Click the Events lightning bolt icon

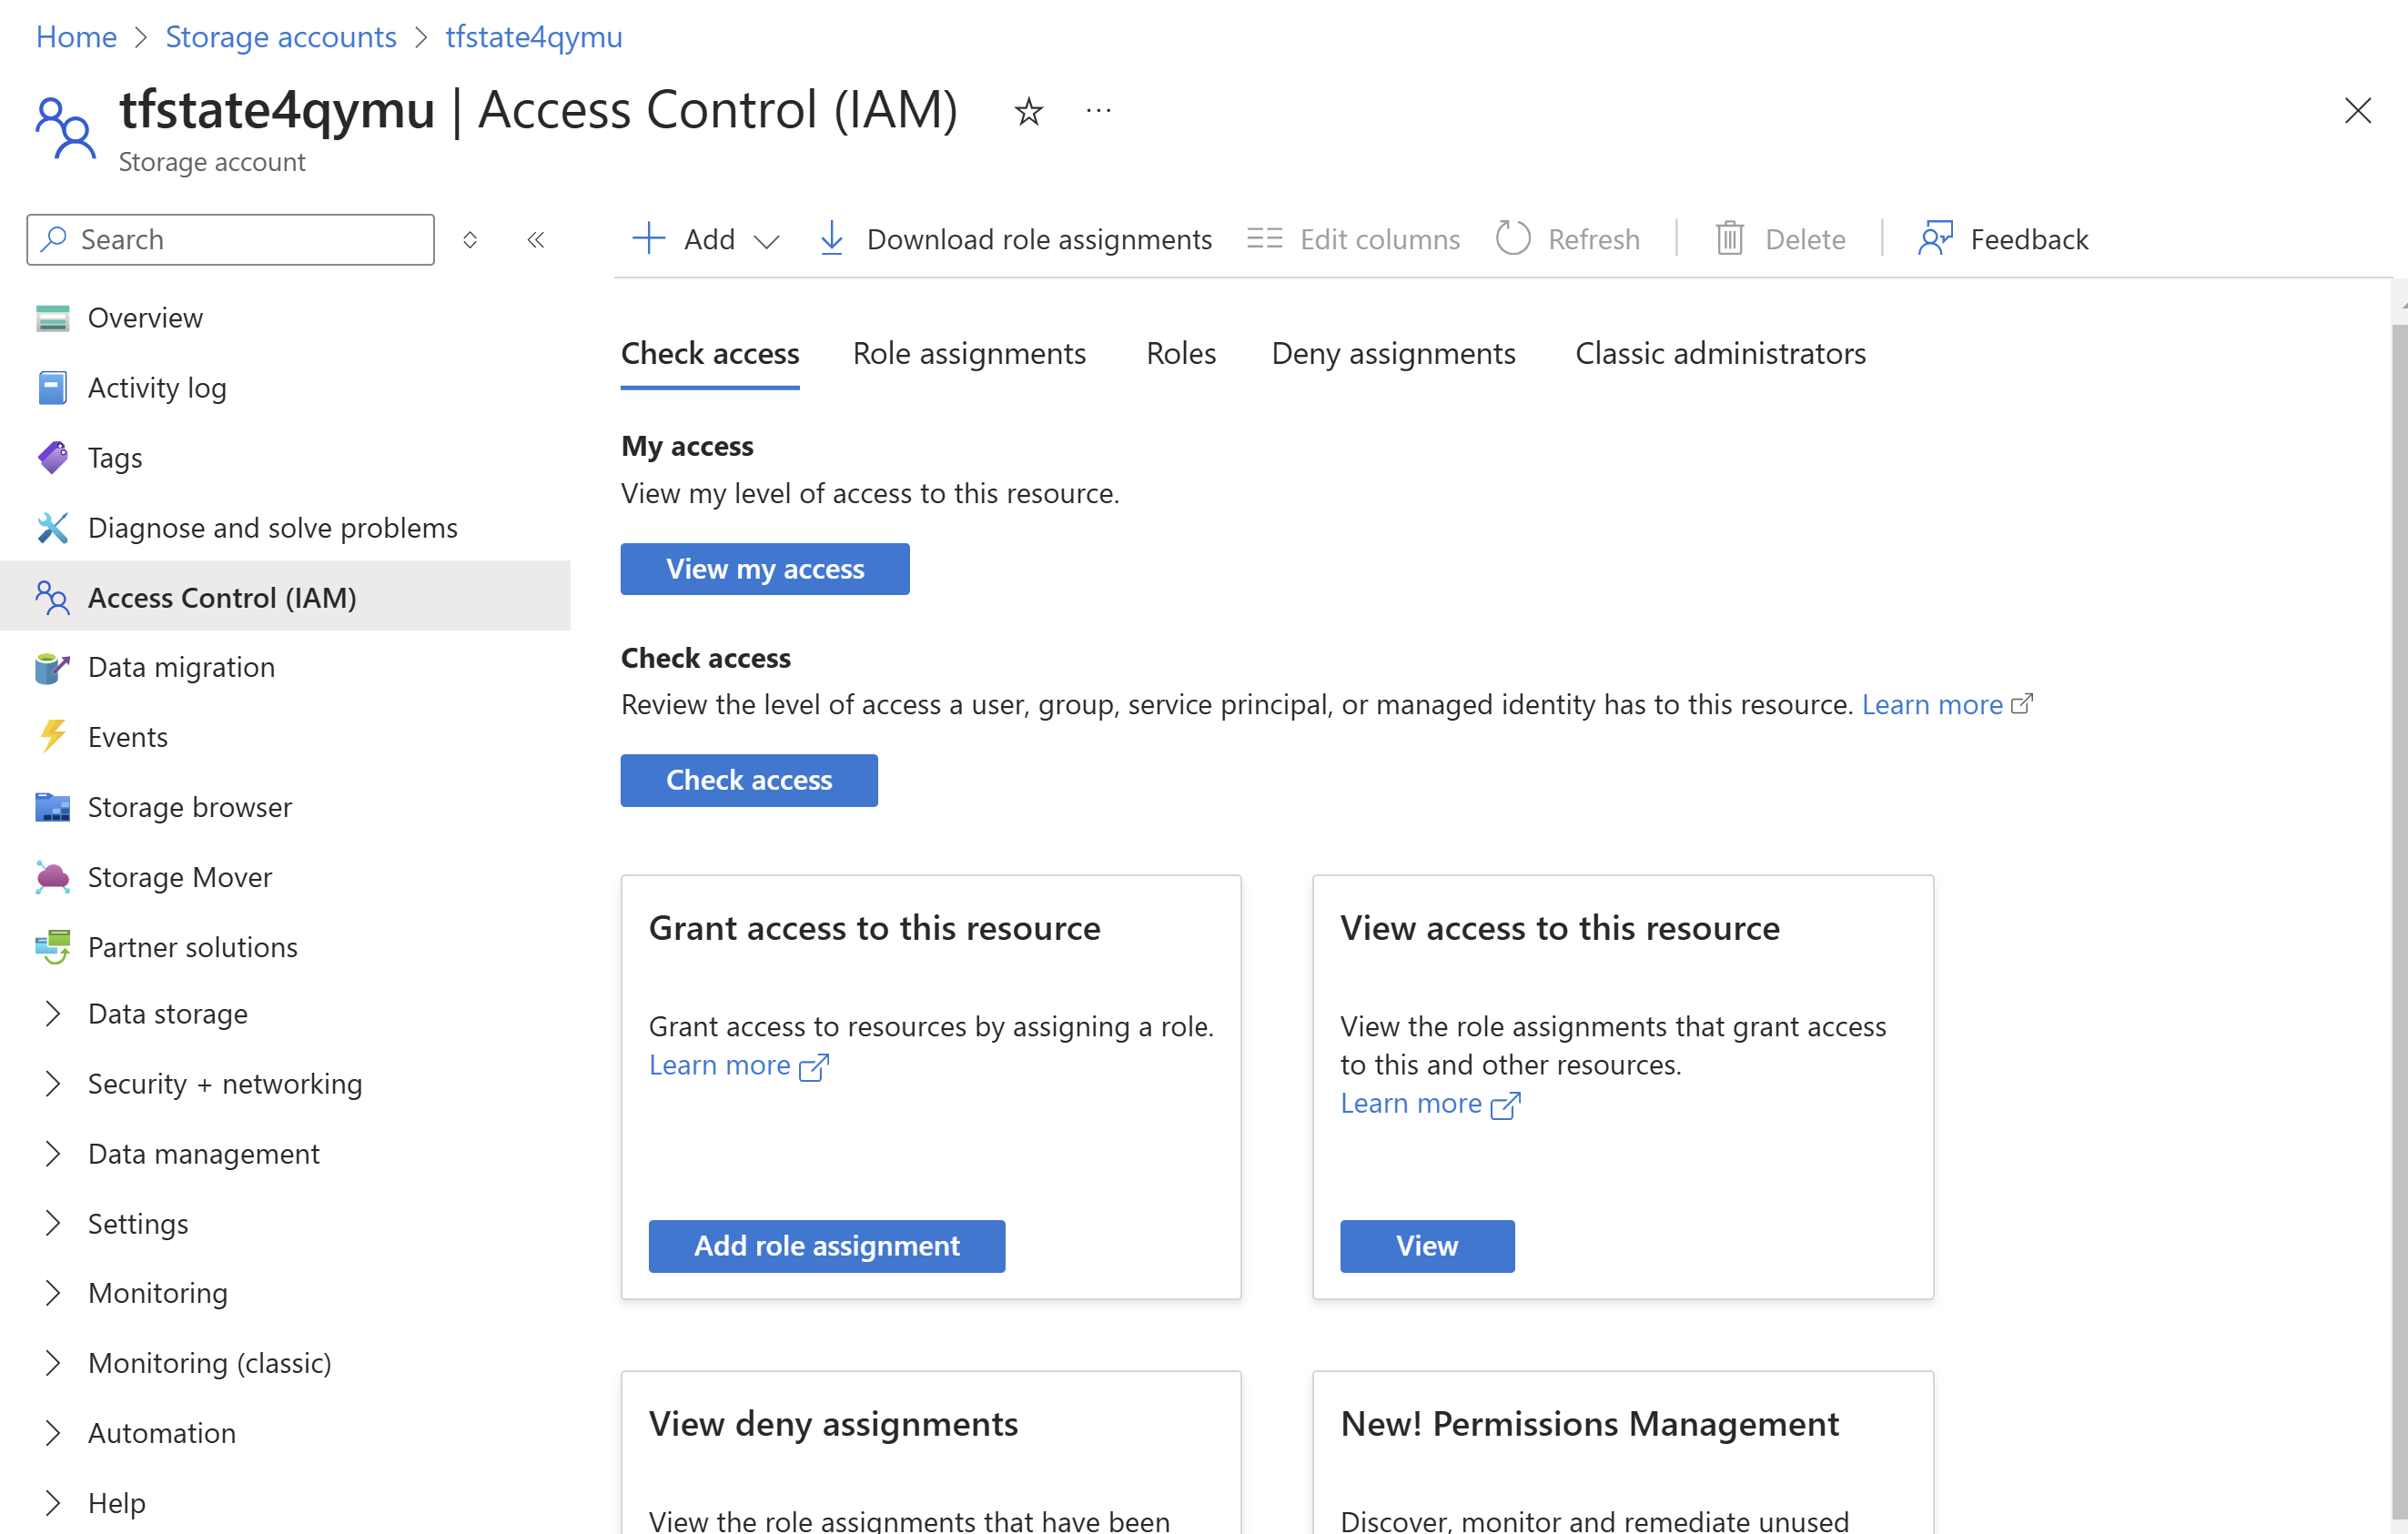52,737
